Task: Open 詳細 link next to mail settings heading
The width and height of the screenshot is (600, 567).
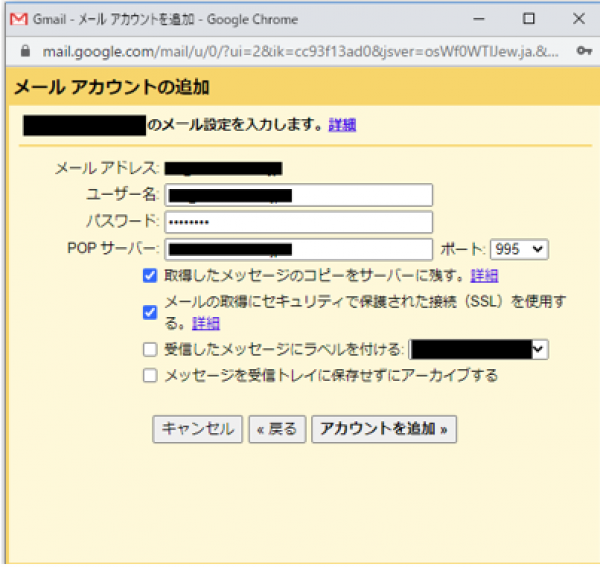Action: pos(342,125)
